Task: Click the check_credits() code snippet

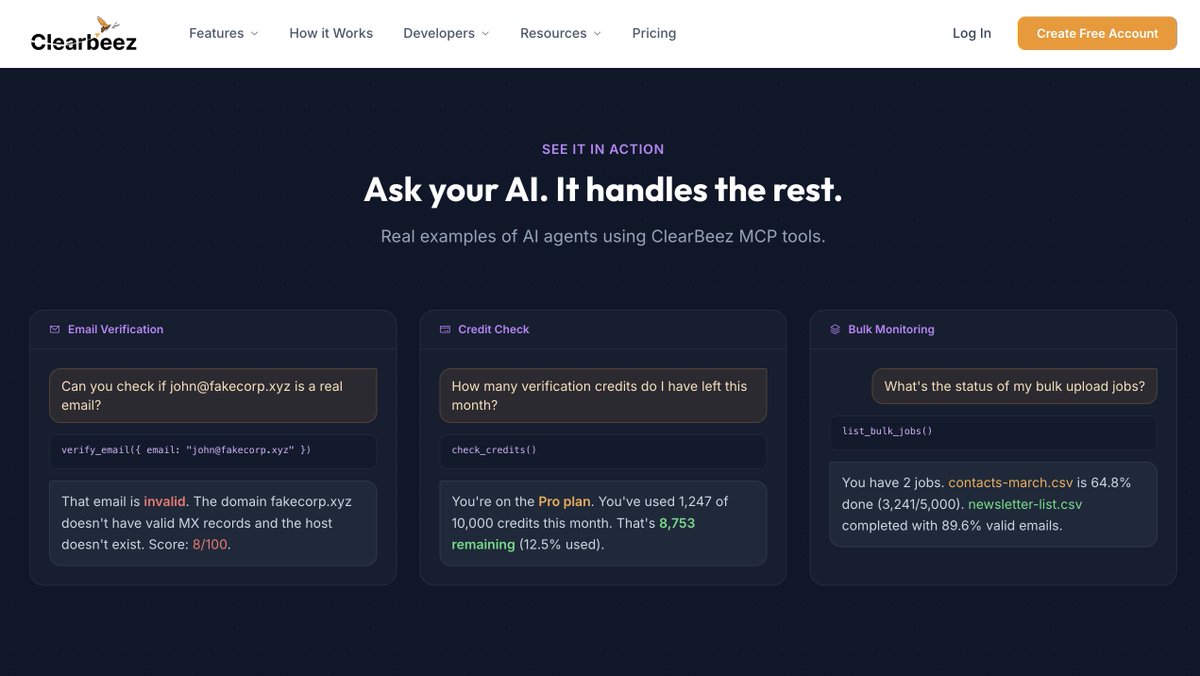Action: click(603, 451)
